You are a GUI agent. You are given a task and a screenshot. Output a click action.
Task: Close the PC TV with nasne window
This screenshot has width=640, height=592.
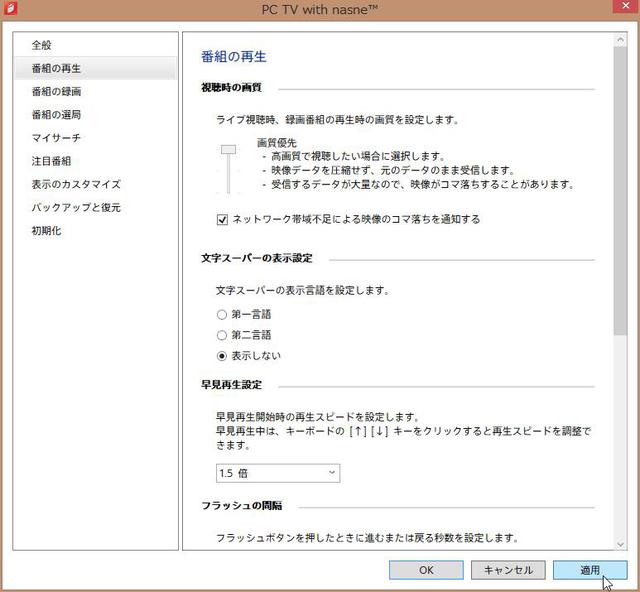pos(625,6)
